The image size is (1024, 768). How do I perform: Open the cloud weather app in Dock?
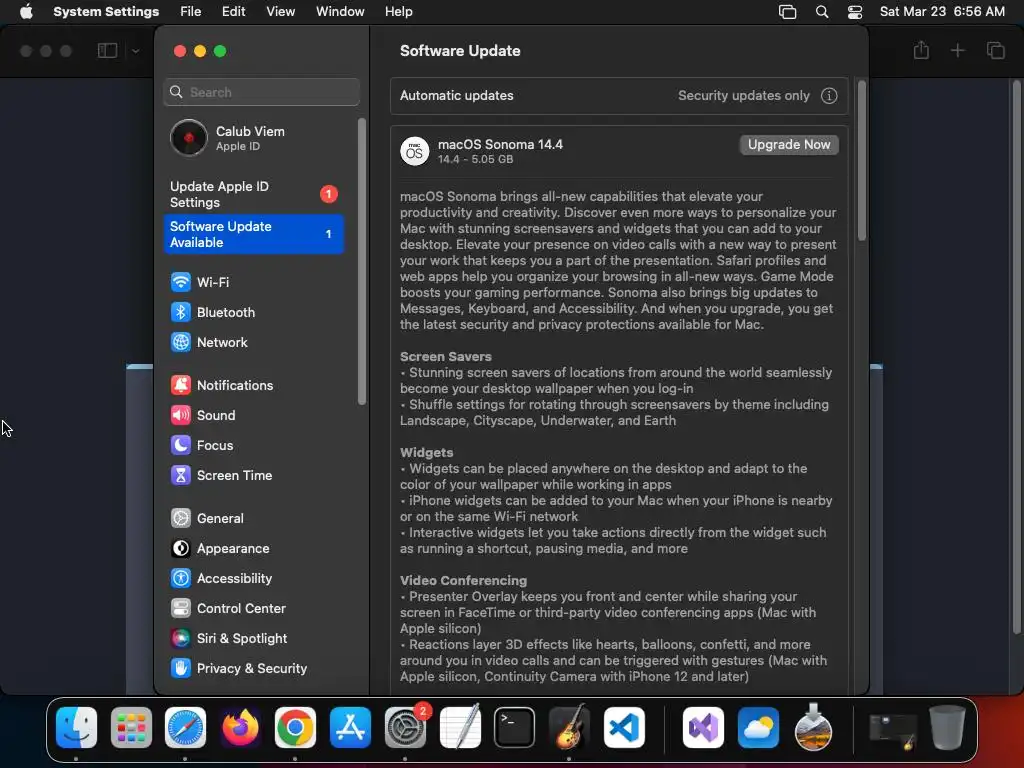[758, 728]
